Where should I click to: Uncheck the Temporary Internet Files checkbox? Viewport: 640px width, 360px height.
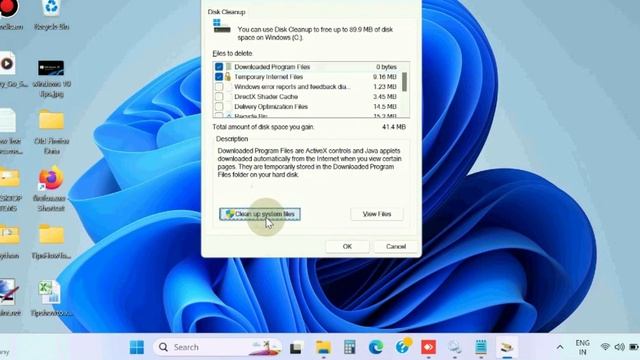(219, 76)
